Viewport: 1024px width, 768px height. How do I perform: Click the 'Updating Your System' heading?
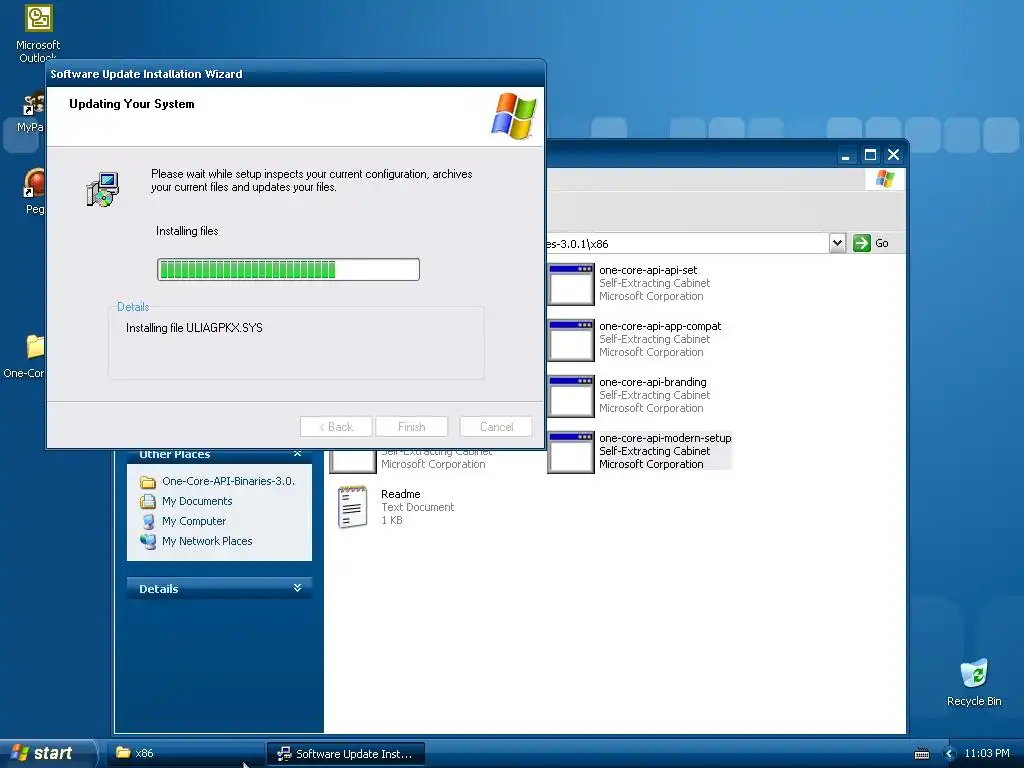[x=131, y=104]
